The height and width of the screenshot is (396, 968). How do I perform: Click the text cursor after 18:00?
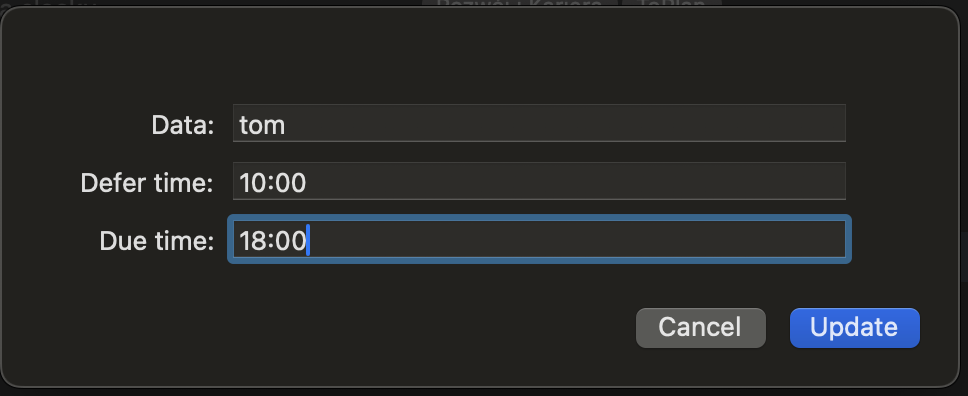(308, 240)
